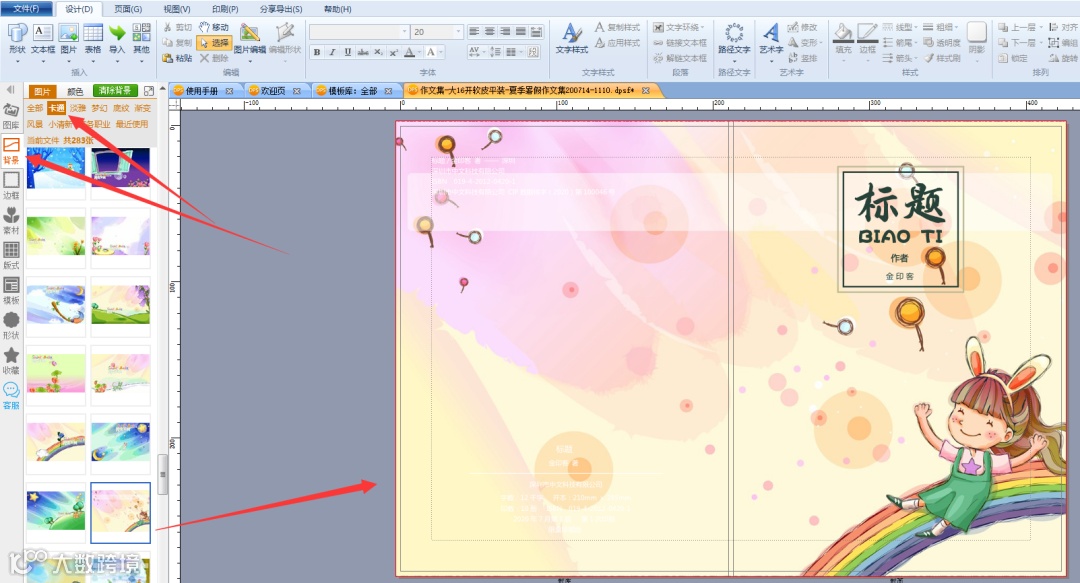1080x583 pixels.
Task: Click the green 清除背景 button
Action: pos(116,91)
